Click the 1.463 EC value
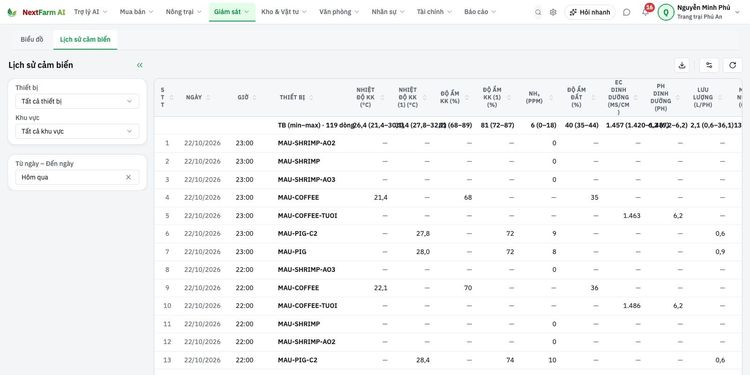The width and height of the screenshot is (750, 375). [x=632, y=216]
